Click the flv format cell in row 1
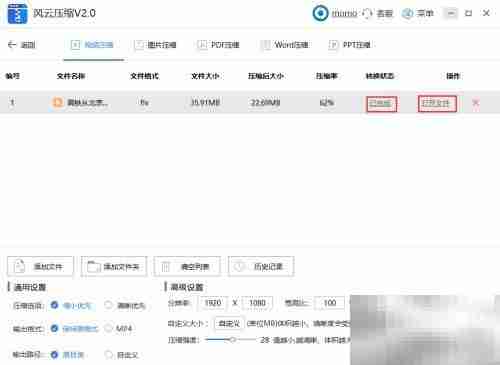The width and height of the screenshot is (500, 365). point(144,102)
